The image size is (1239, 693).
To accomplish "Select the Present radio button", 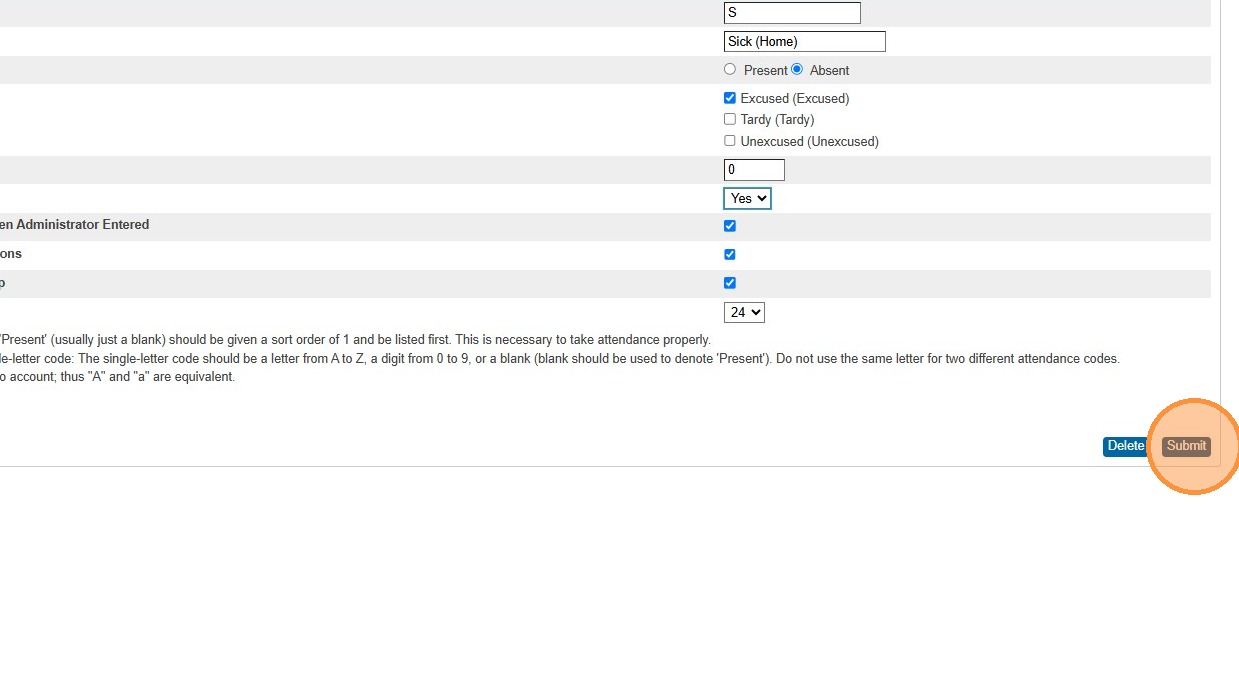I will [730, 69].
